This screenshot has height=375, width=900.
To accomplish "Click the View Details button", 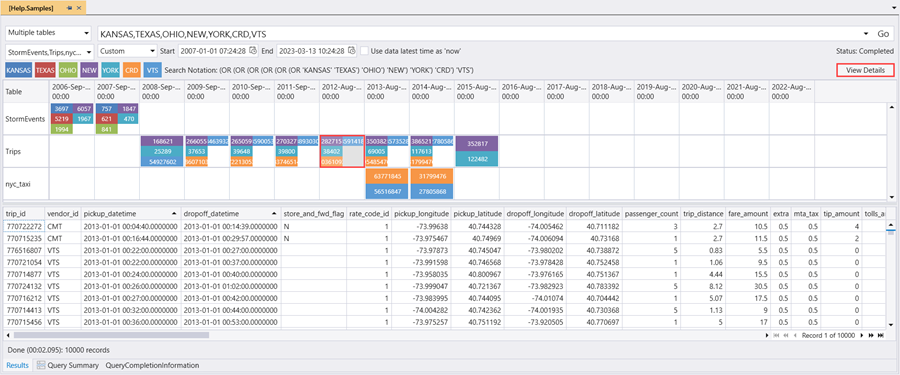I will click(x=865, y=70).
